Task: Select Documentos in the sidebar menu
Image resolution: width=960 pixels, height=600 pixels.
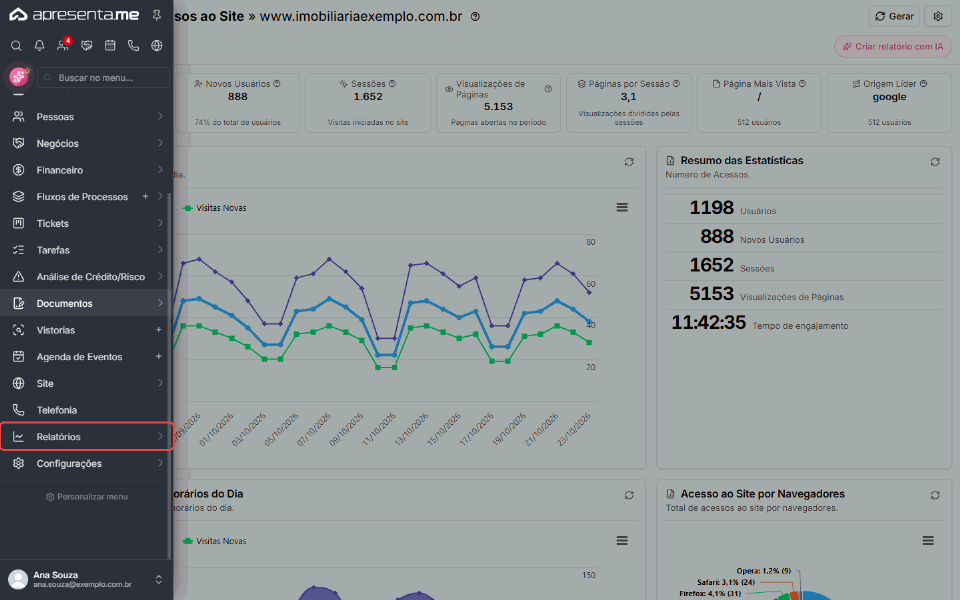Action: coord(84,303)
